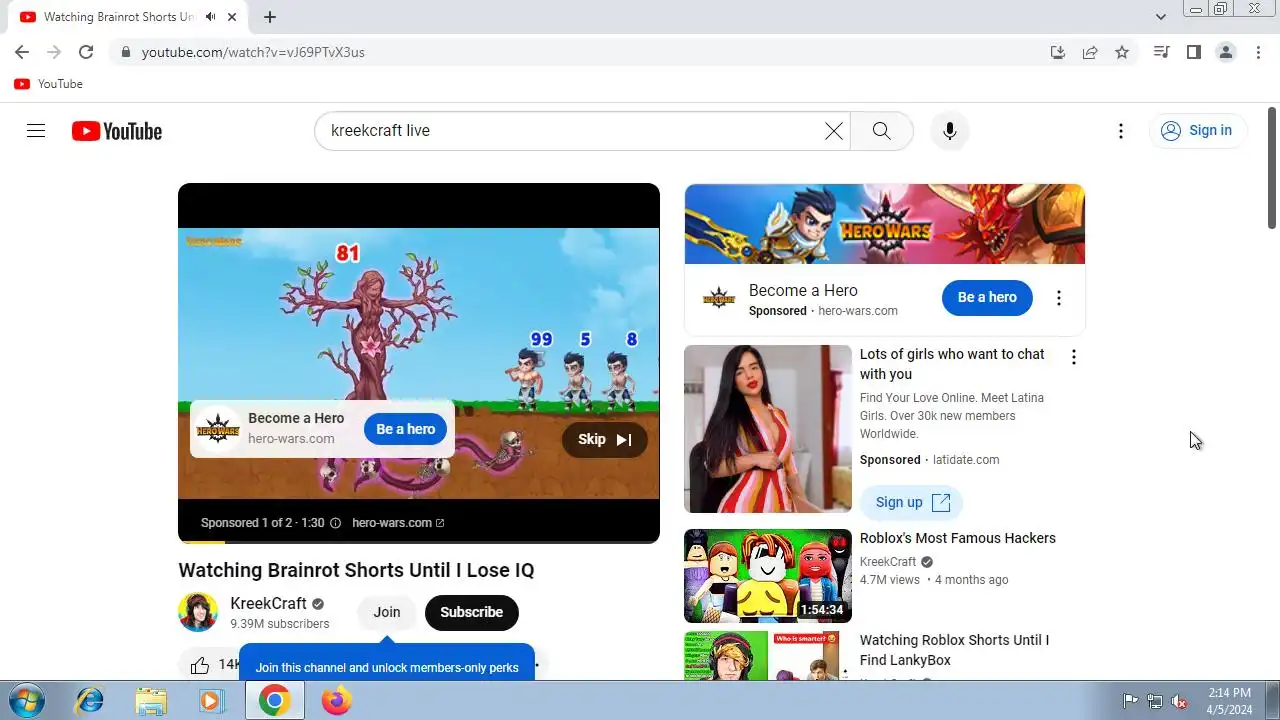This screenshot has height=720, width=1280.
Task: Open a new tab with plus button
Action: tap(270, 17)
